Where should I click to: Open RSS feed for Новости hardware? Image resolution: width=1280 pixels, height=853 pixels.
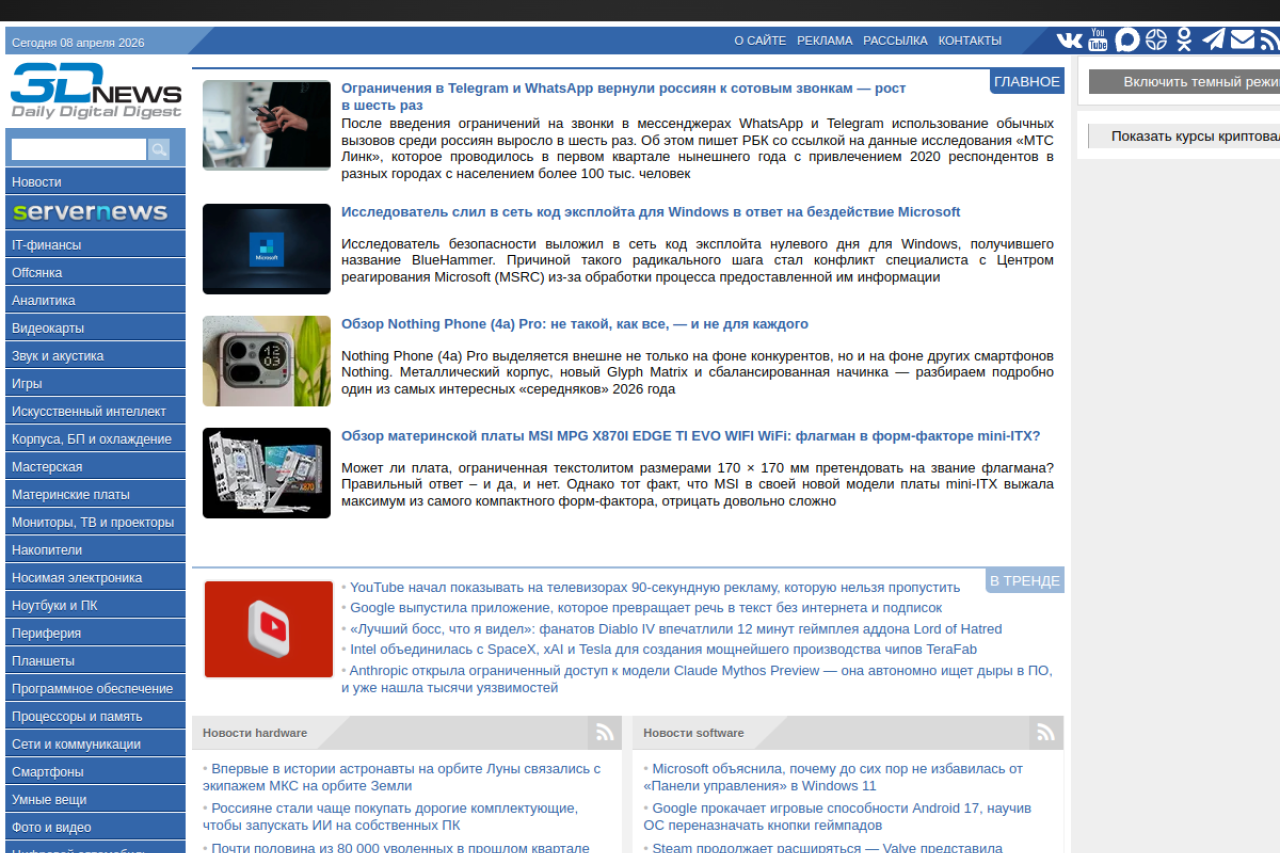coord(604,733)
